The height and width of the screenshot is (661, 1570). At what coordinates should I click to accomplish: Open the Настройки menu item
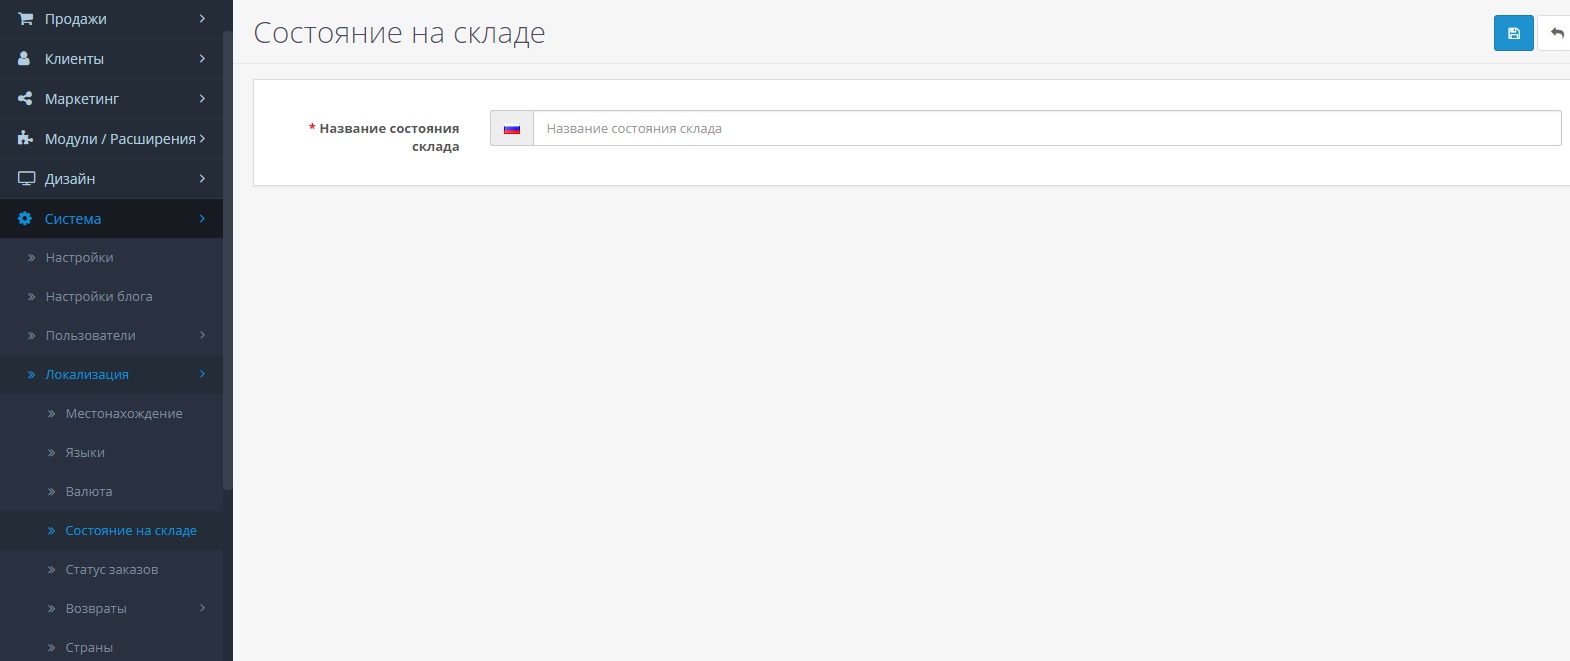click(79, 258)
